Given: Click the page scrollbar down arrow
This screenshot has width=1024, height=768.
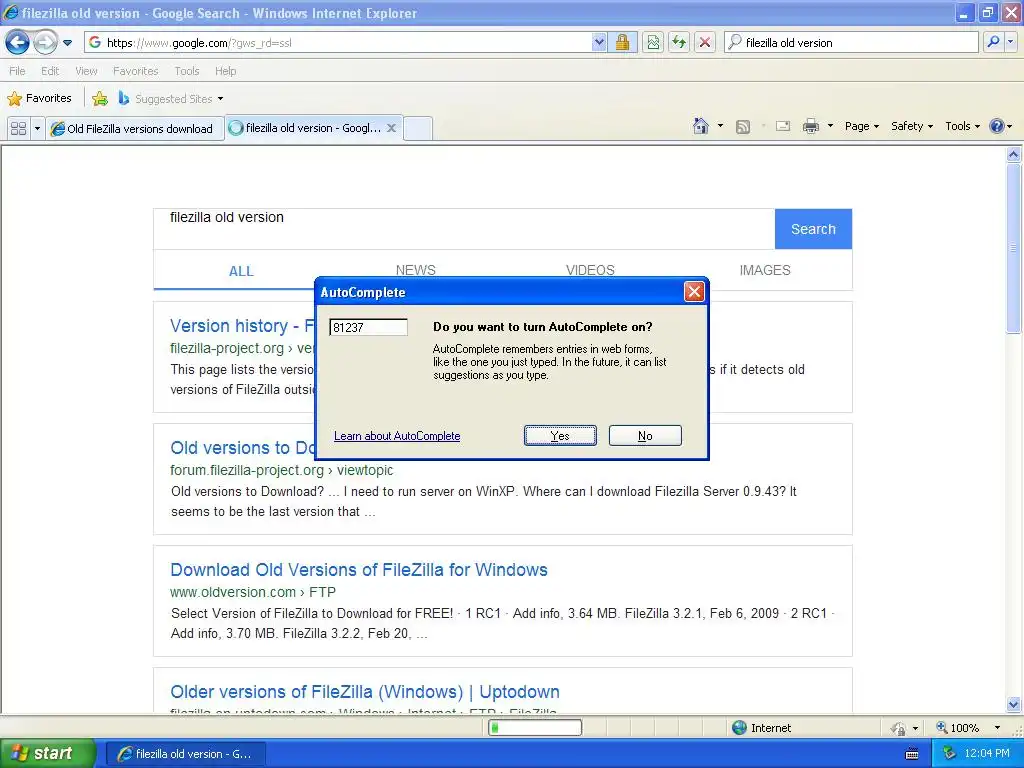Looking at the screenshot, I should coord(1014,704).
